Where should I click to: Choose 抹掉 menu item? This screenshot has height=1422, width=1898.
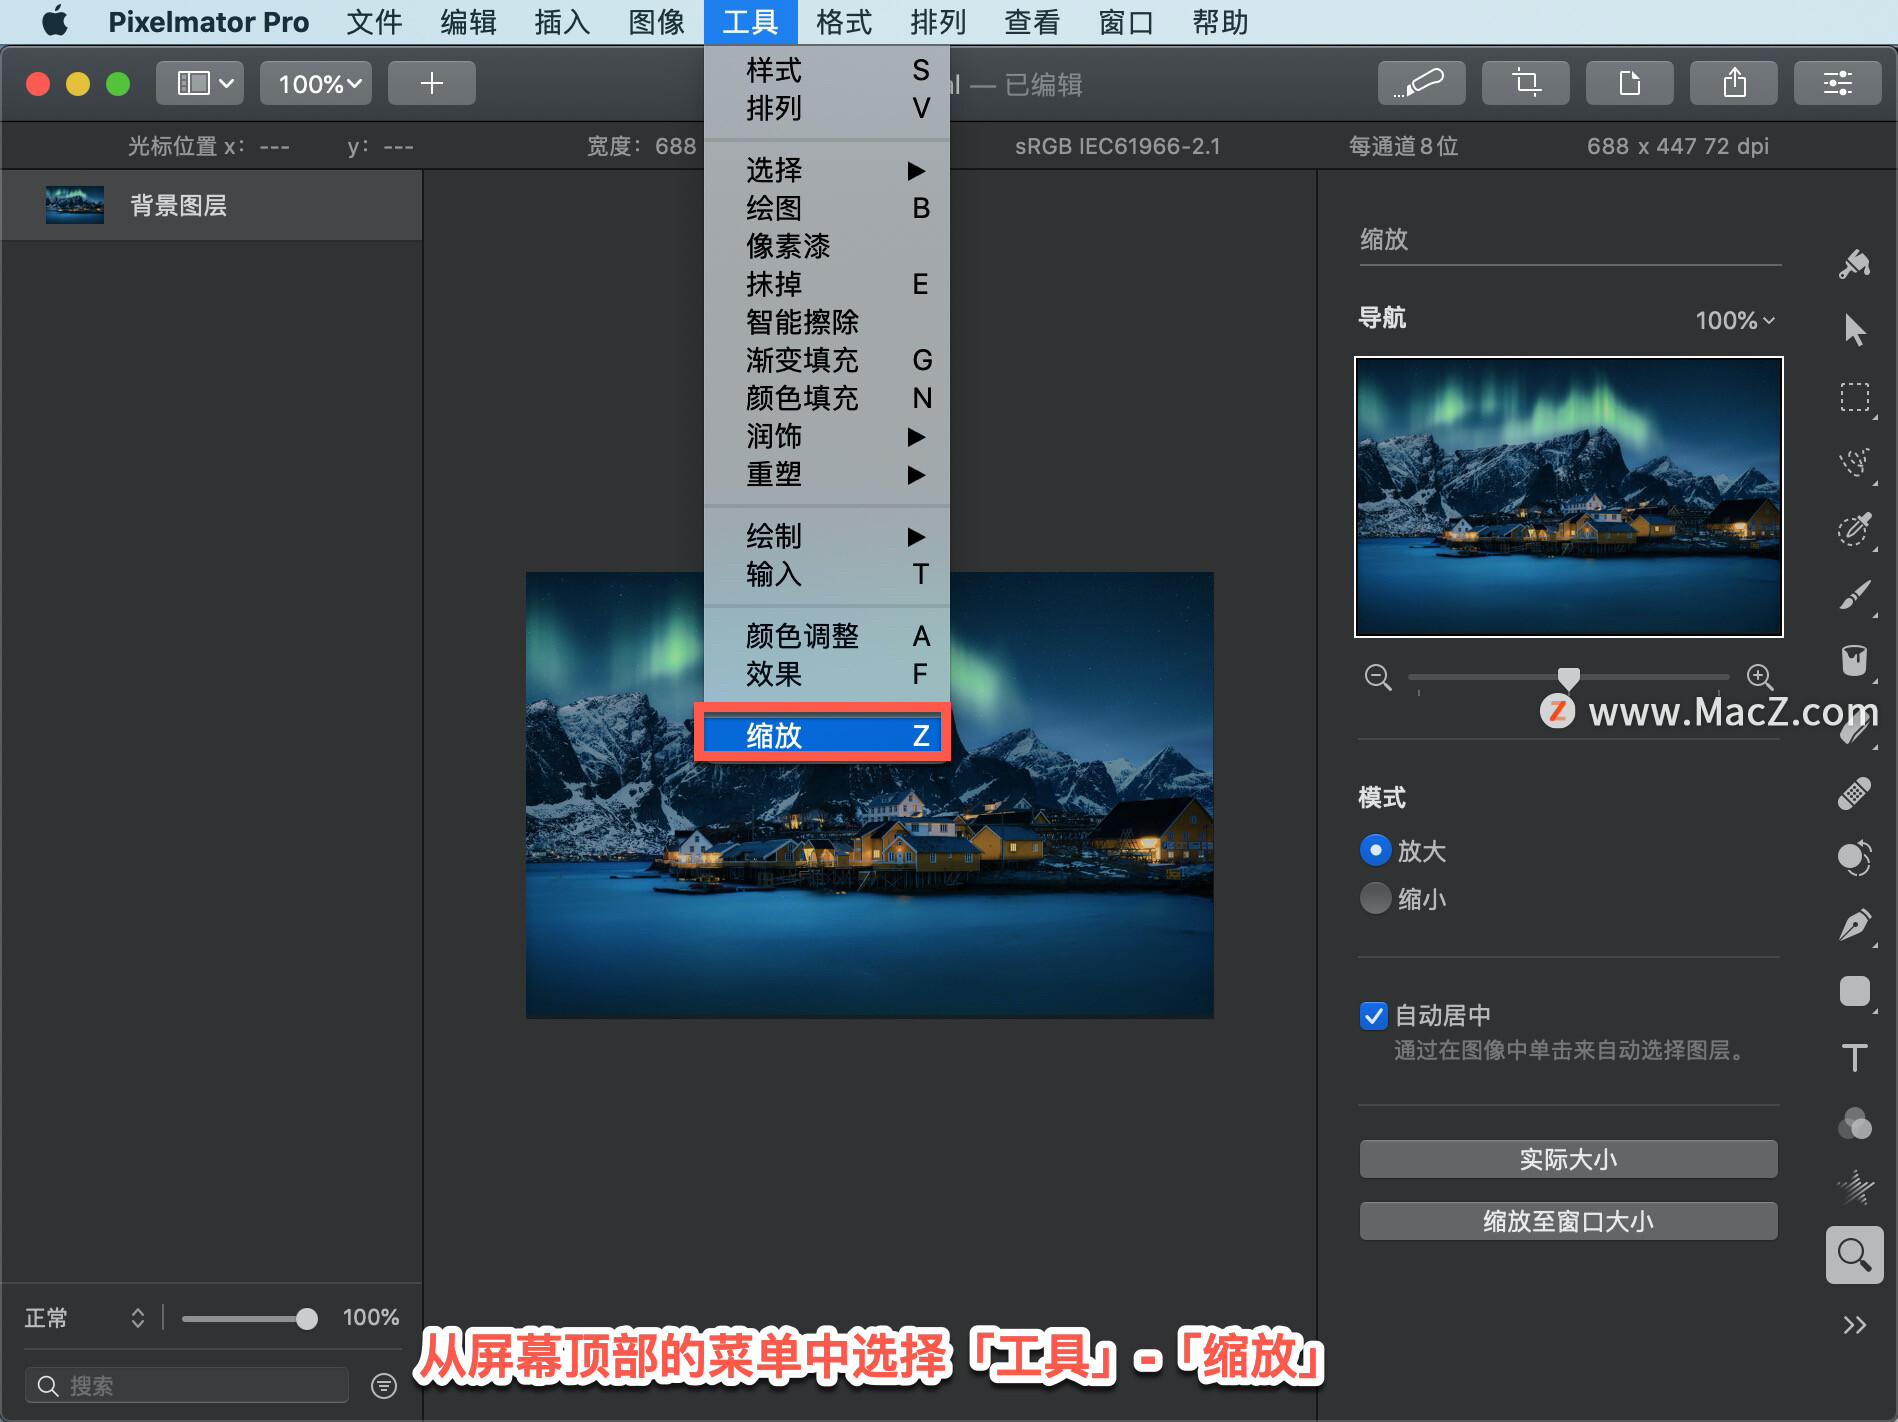[x=827, y=284]
